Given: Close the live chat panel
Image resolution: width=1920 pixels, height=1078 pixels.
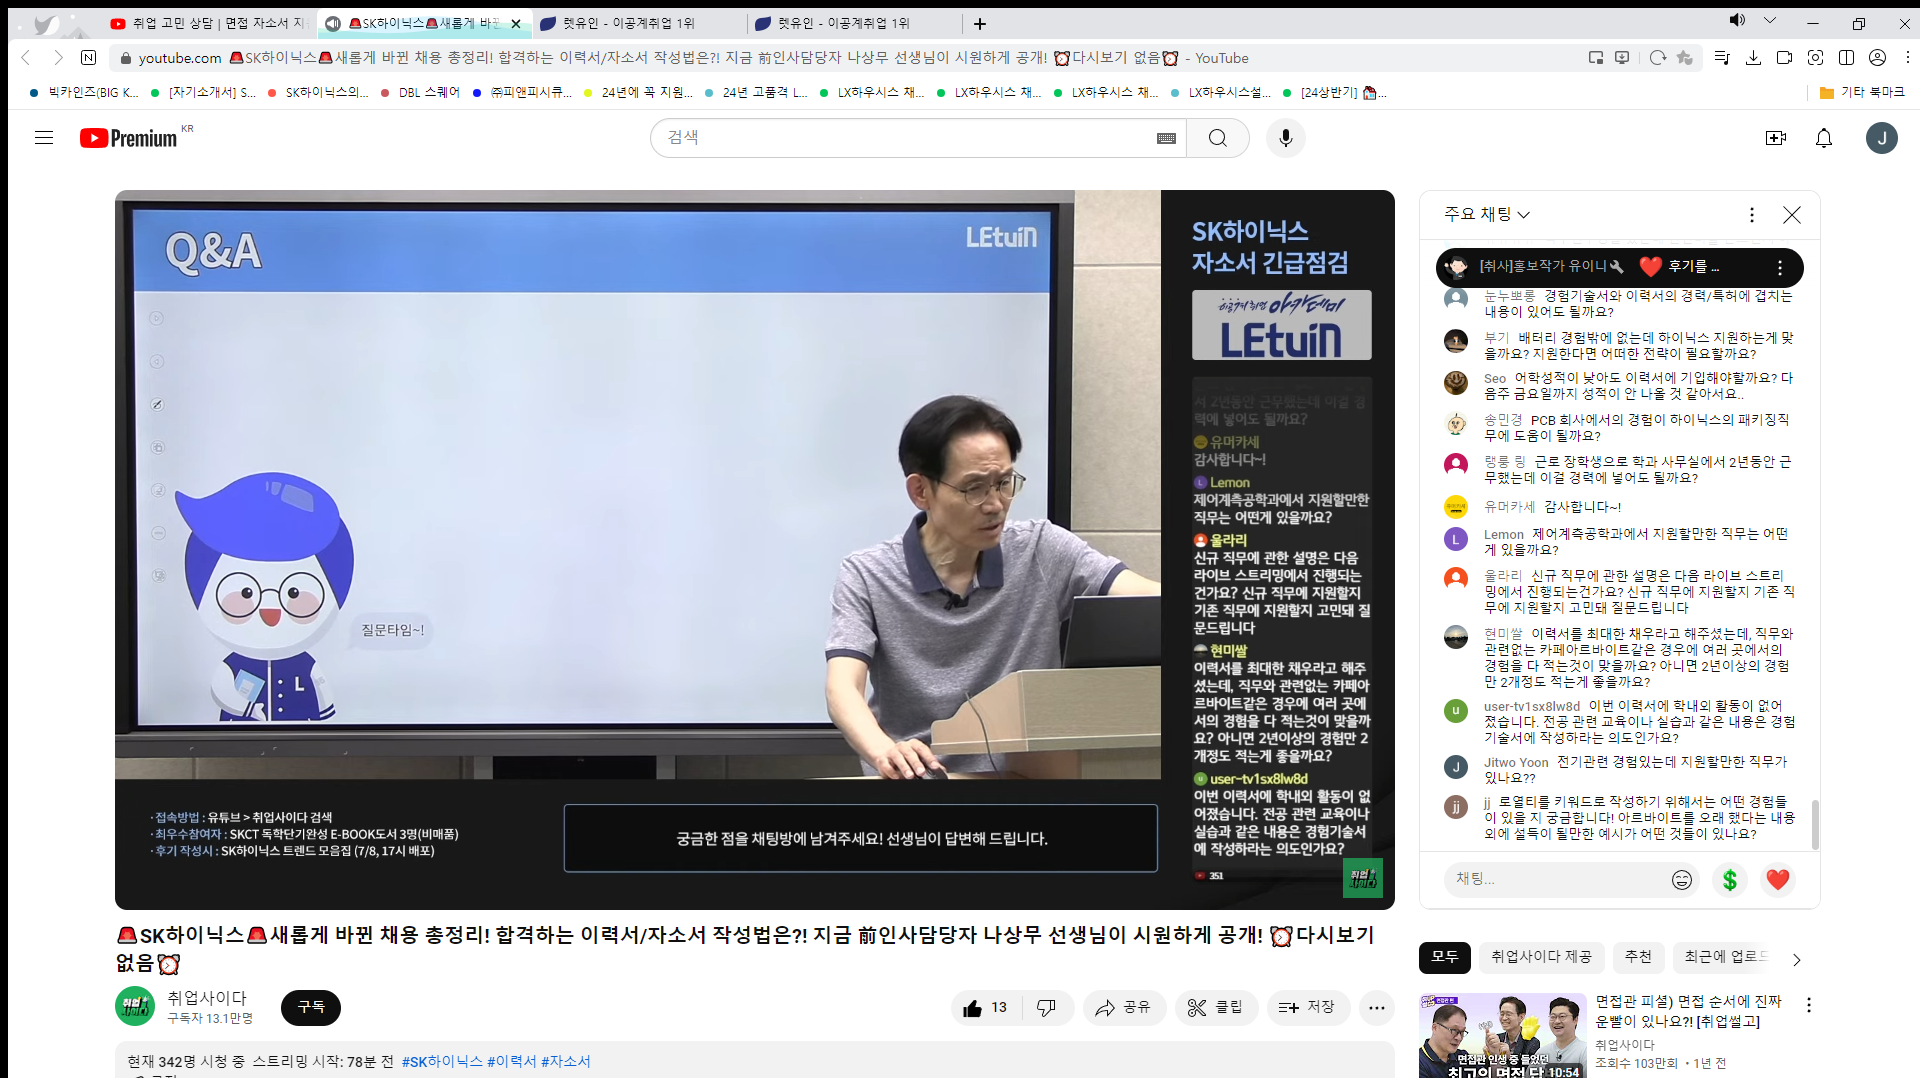Looking at the screenshot, I should click(1792, 215).
